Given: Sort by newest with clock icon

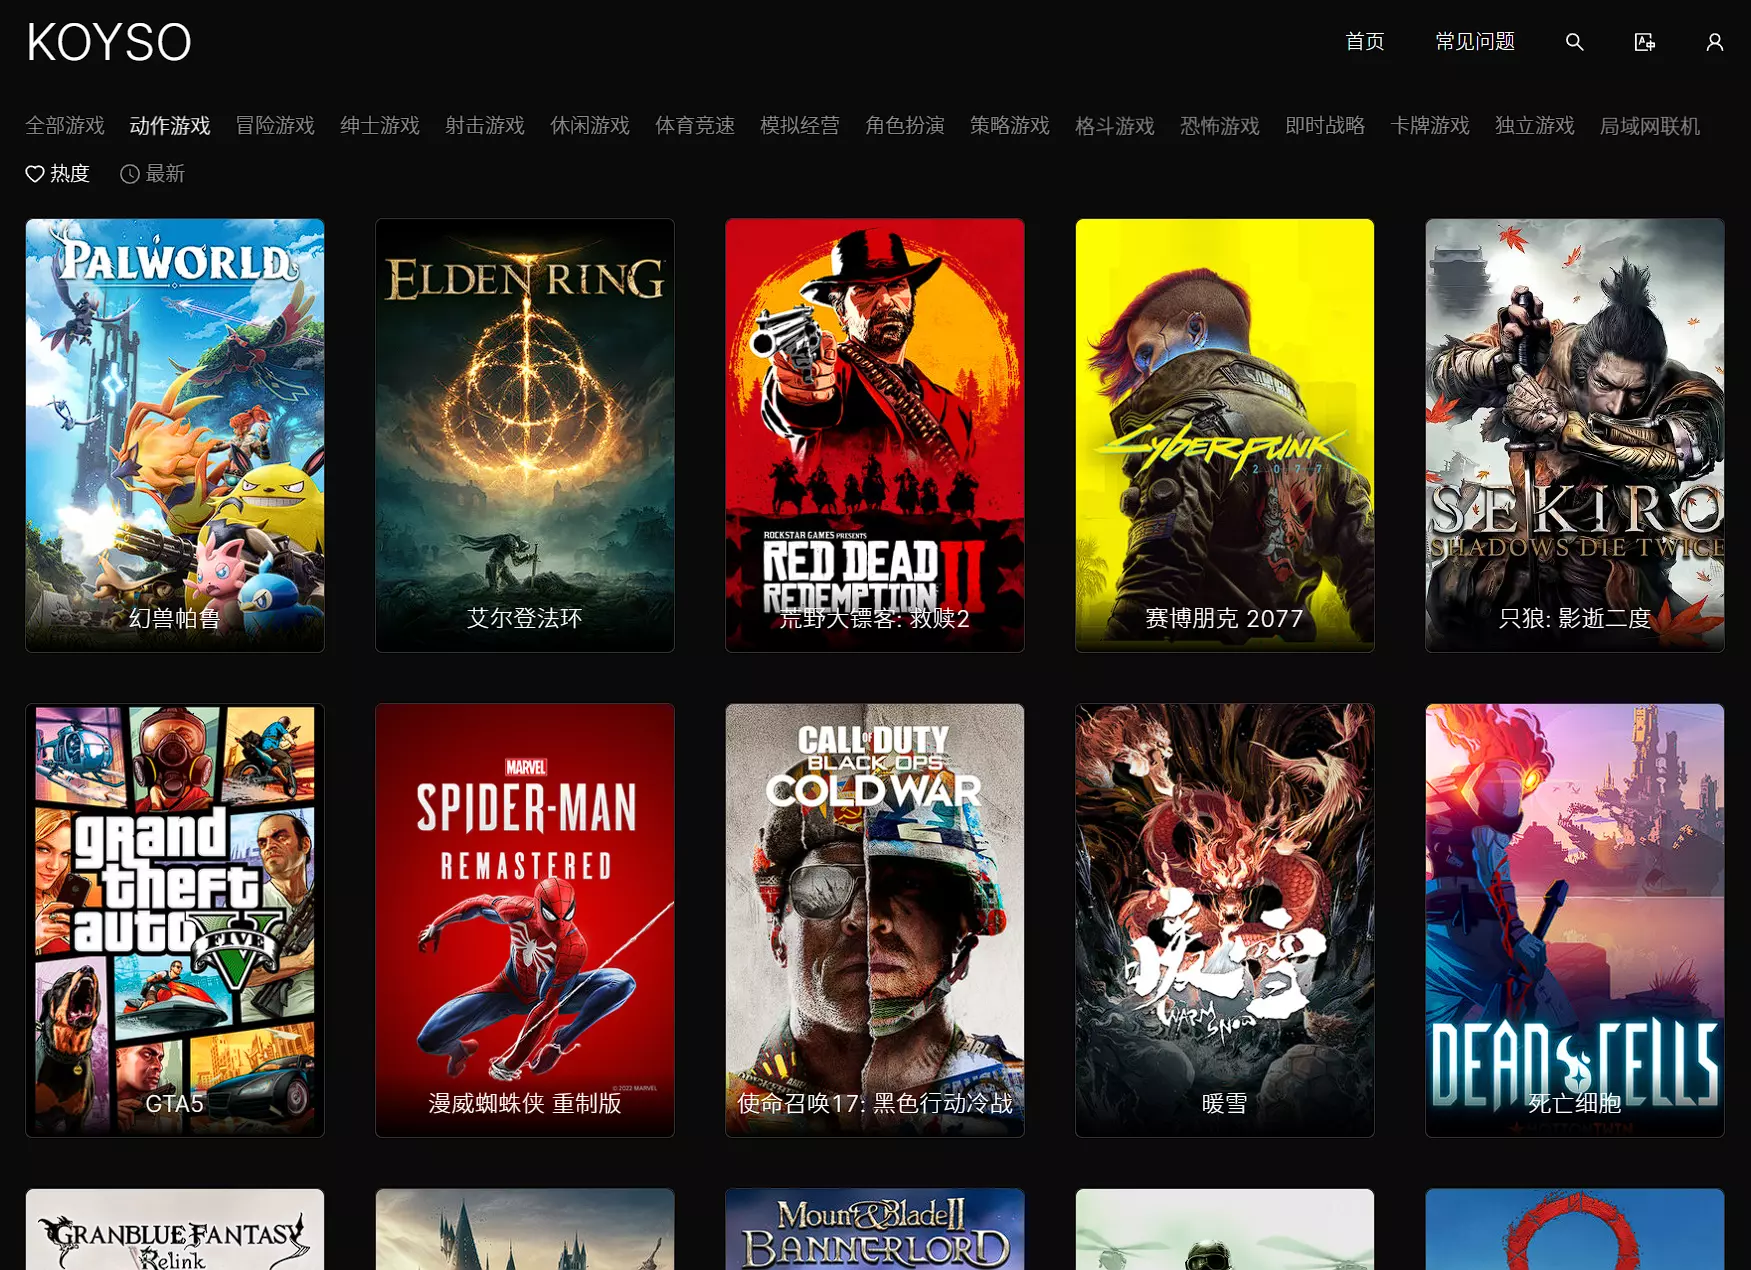Looking at the screenshot, I should point(152,174).
